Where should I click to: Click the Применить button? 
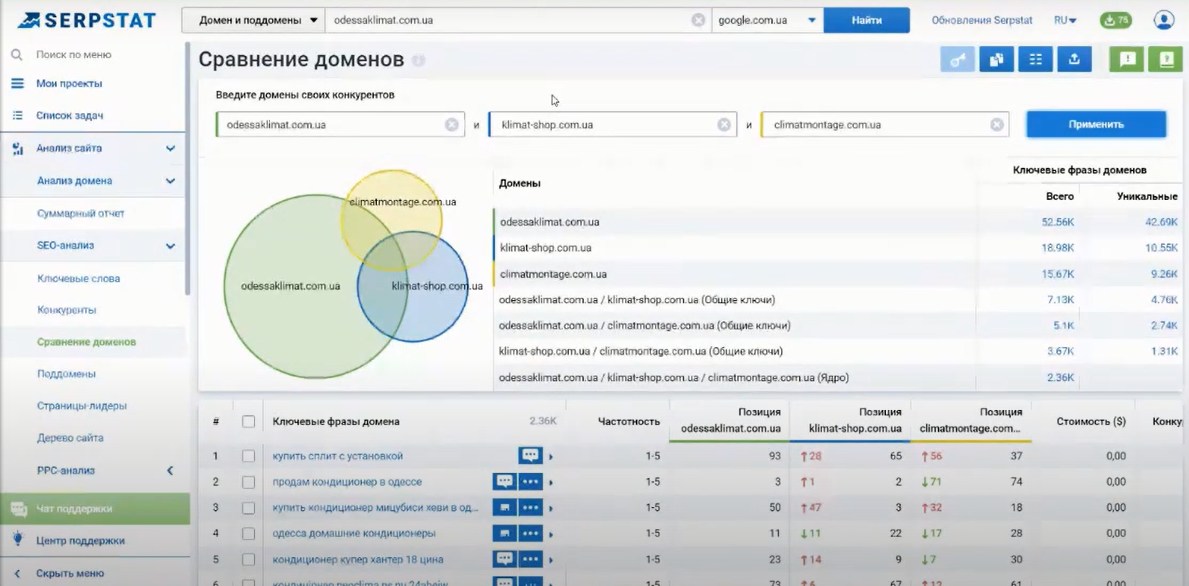[1096, 124]
